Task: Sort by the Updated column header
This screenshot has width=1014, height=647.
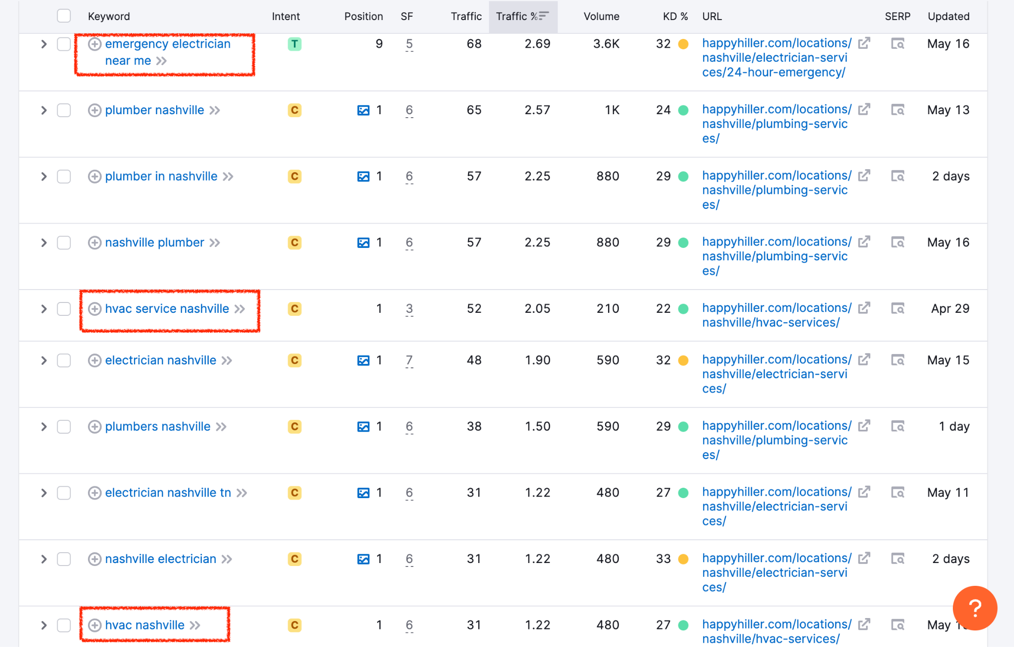Action: [x=948, y=16]
